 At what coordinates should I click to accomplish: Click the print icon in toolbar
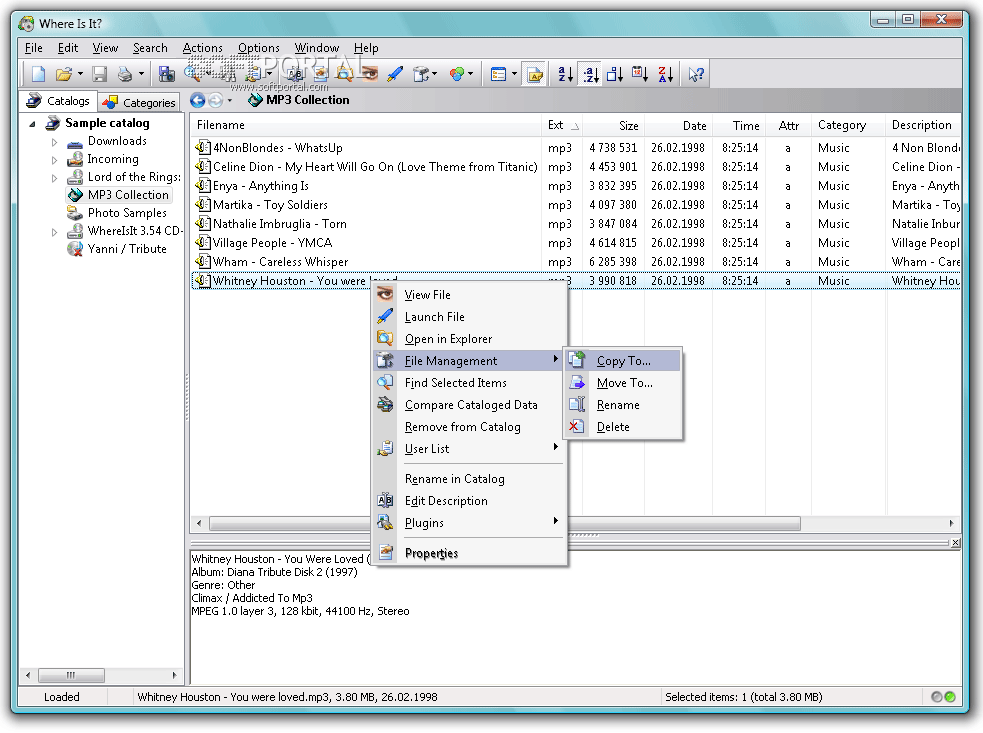tap(125, 74)
